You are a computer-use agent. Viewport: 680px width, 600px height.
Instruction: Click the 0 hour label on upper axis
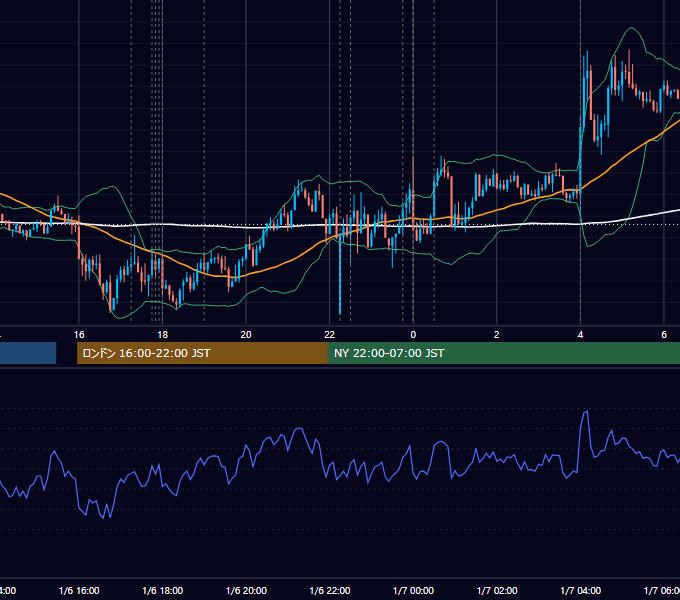pyautogui.click(x=413, y=335)
